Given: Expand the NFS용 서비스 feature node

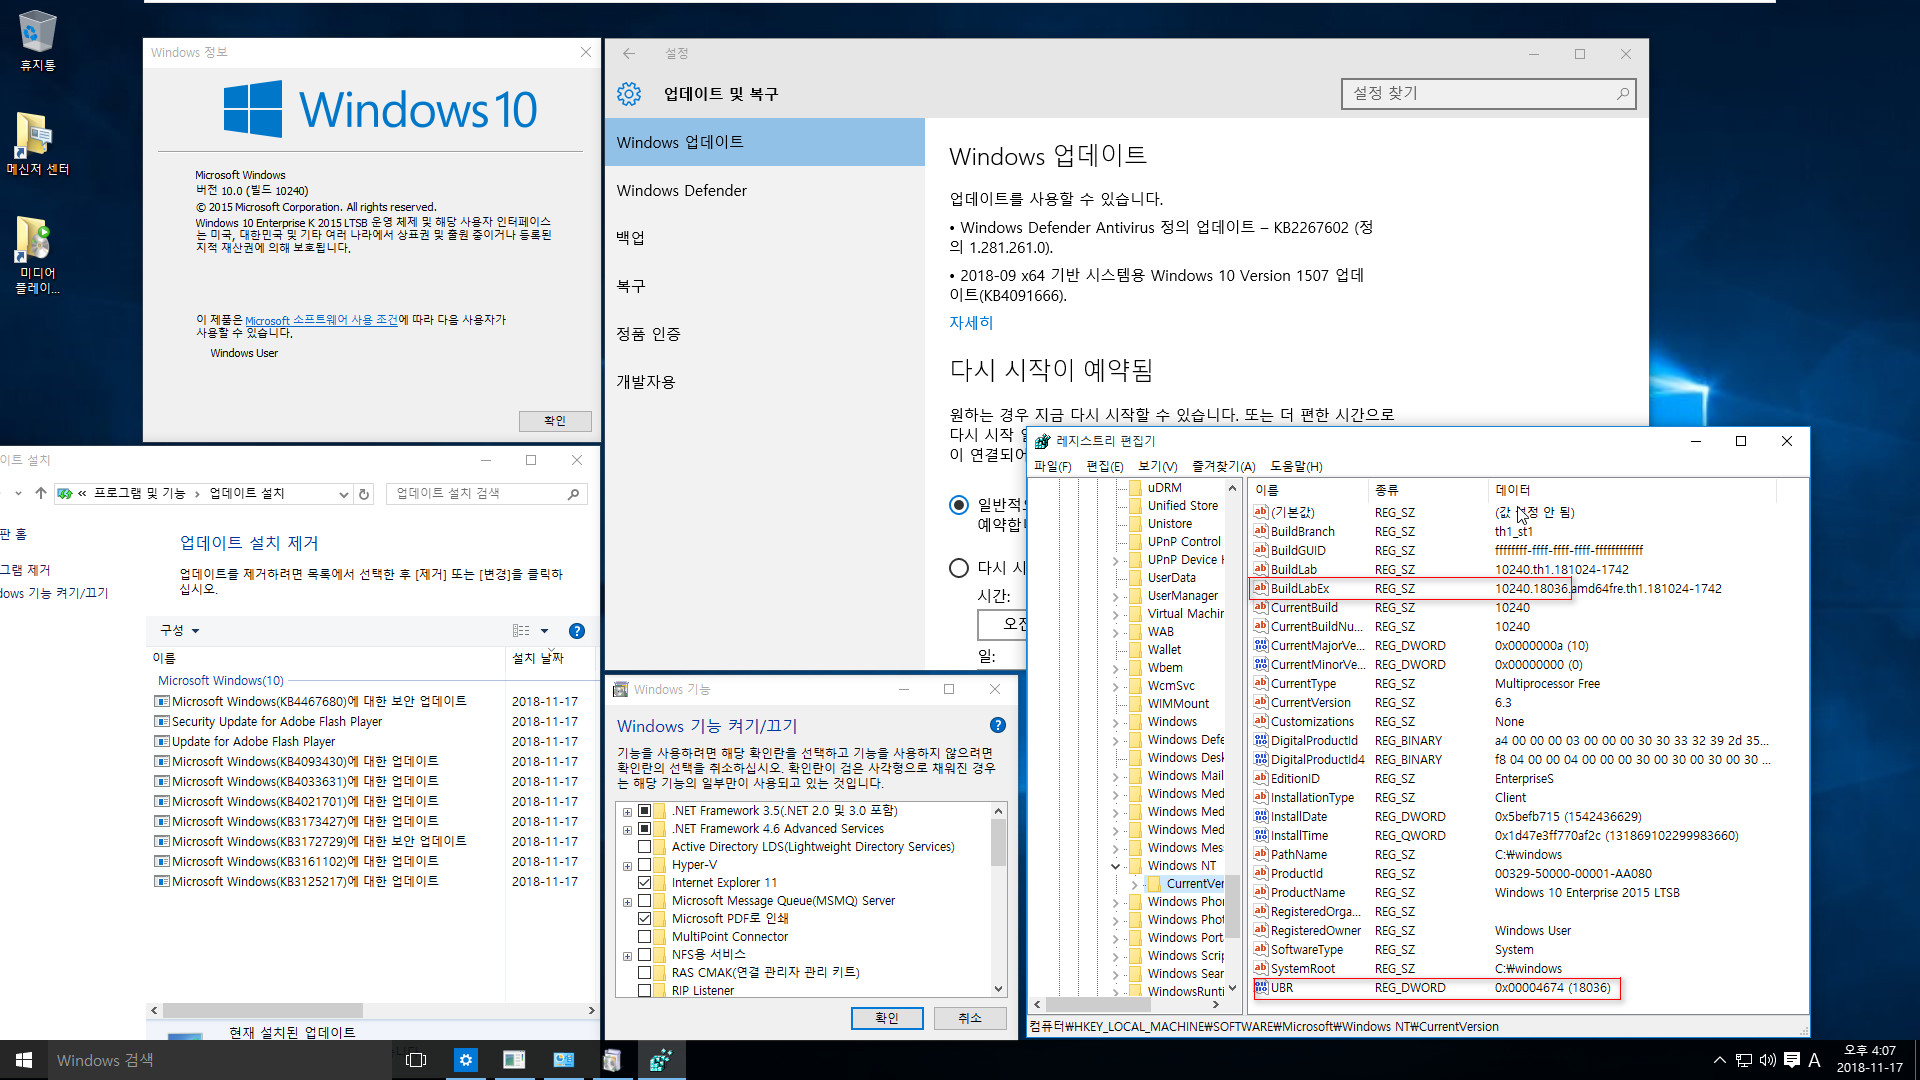Looking at the screenshot, I should tap(627, 956).
